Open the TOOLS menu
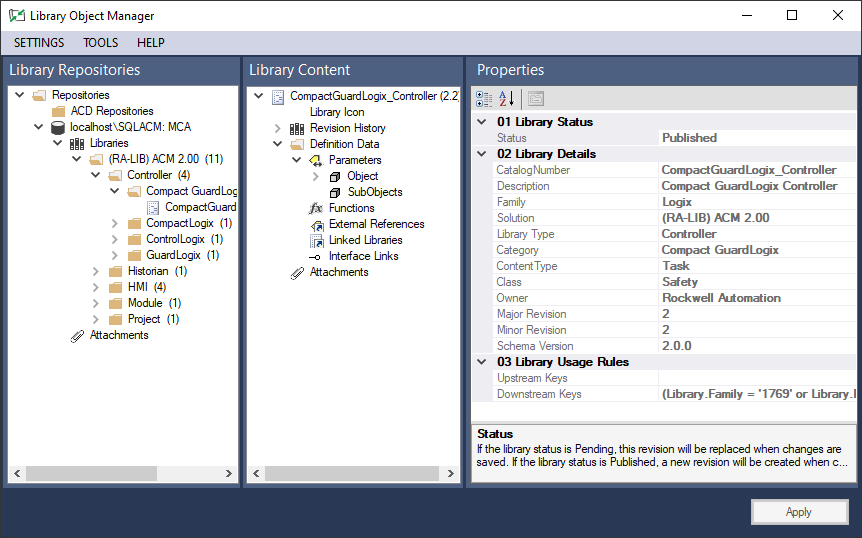The height and width of the screenshot is (538, 862). [x=101, y=43]
